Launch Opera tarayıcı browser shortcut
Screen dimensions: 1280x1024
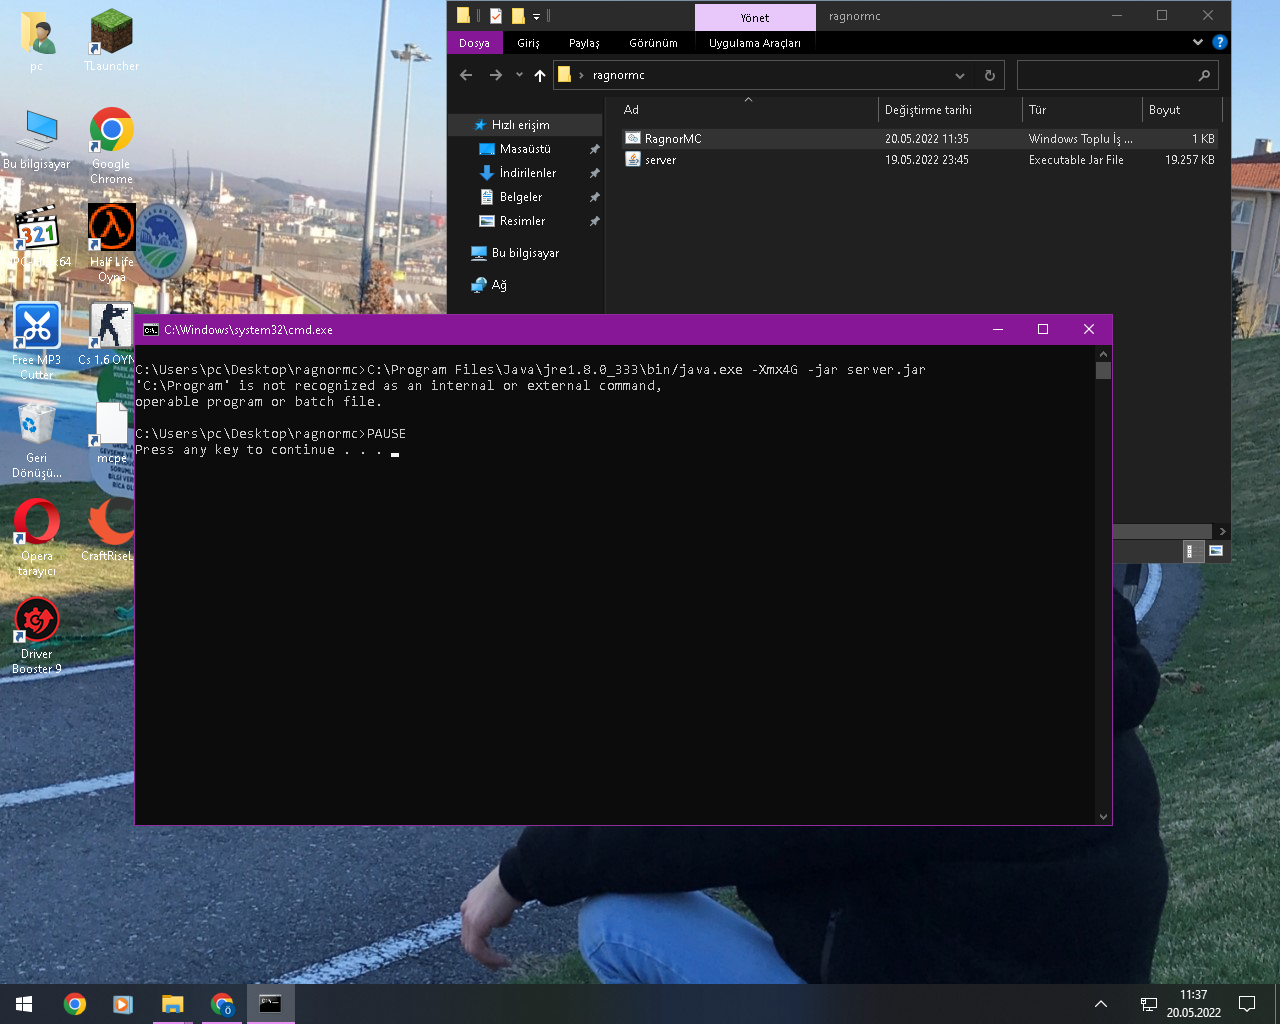point(37,537)
